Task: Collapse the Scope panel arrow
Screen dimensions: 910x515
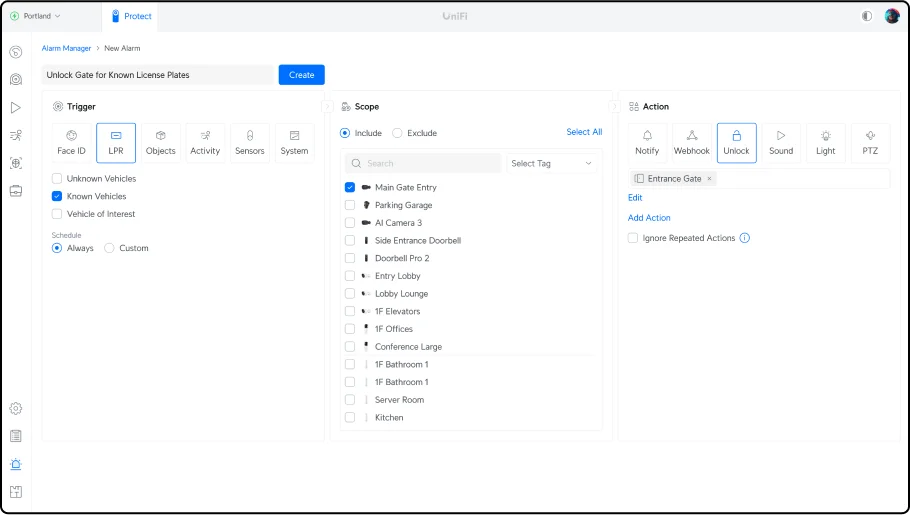Action: [615, 107]
